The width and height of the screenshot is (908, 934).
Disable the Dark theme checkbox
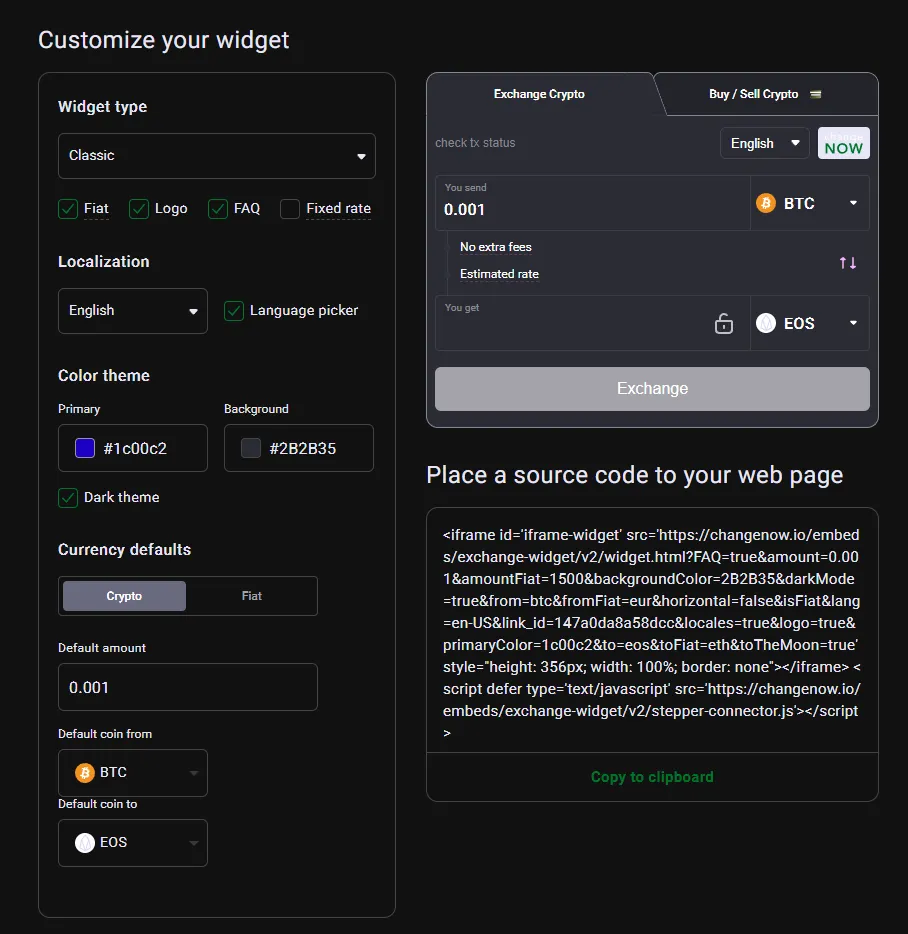[x=68, y=497]
